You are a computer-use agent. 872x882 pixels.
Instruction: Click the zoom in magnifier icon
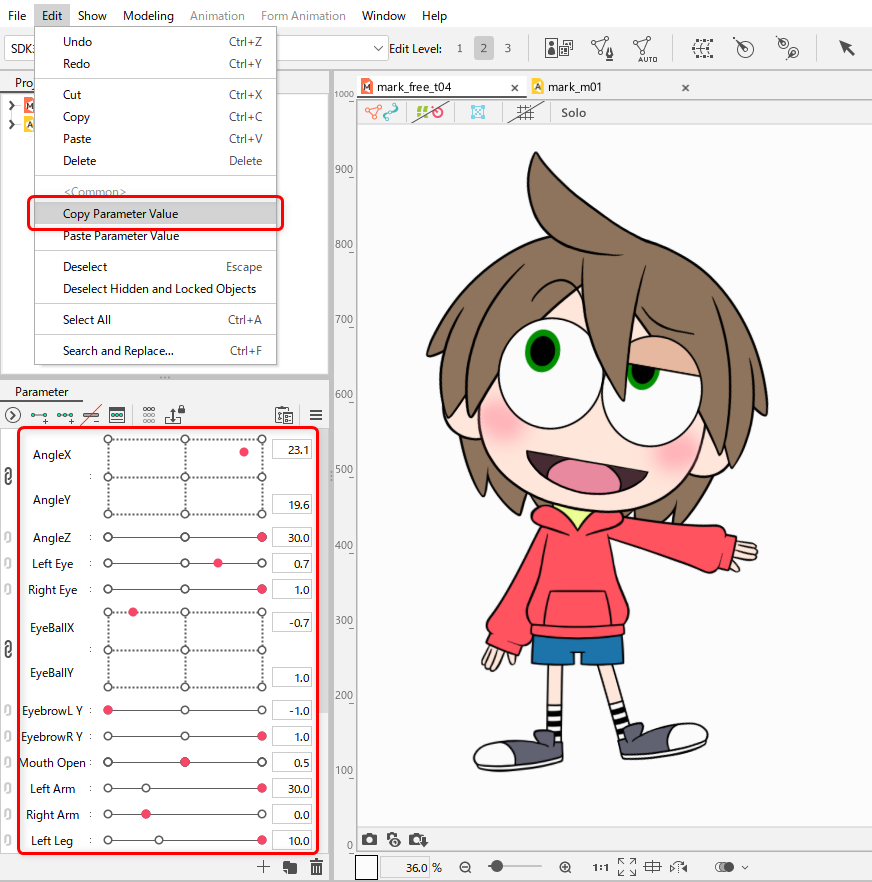tap(565, 867)
